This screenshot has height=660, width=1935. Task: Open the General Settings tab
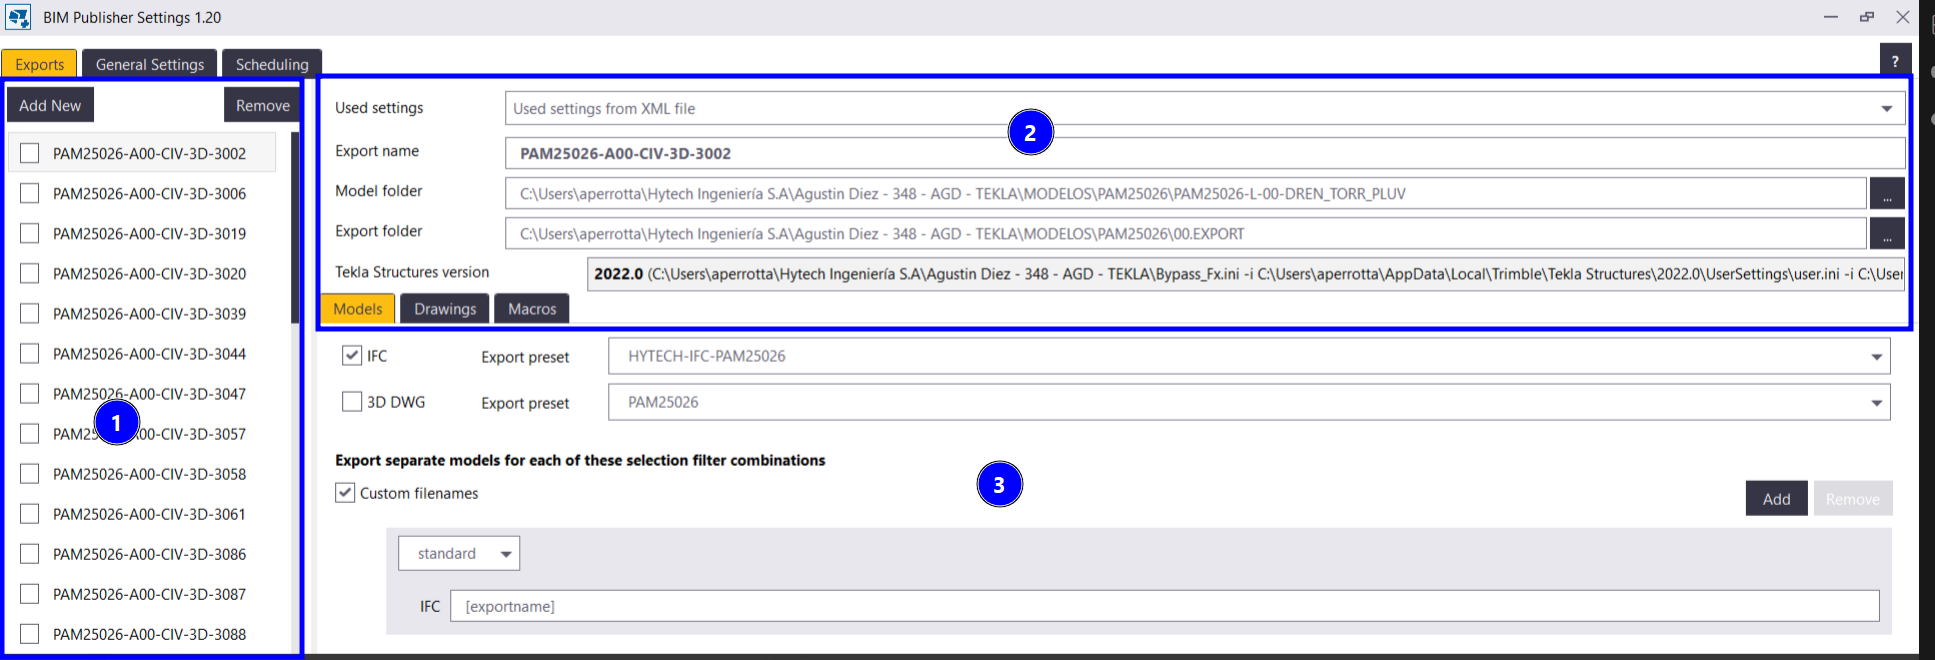click(x=150, y=64)
